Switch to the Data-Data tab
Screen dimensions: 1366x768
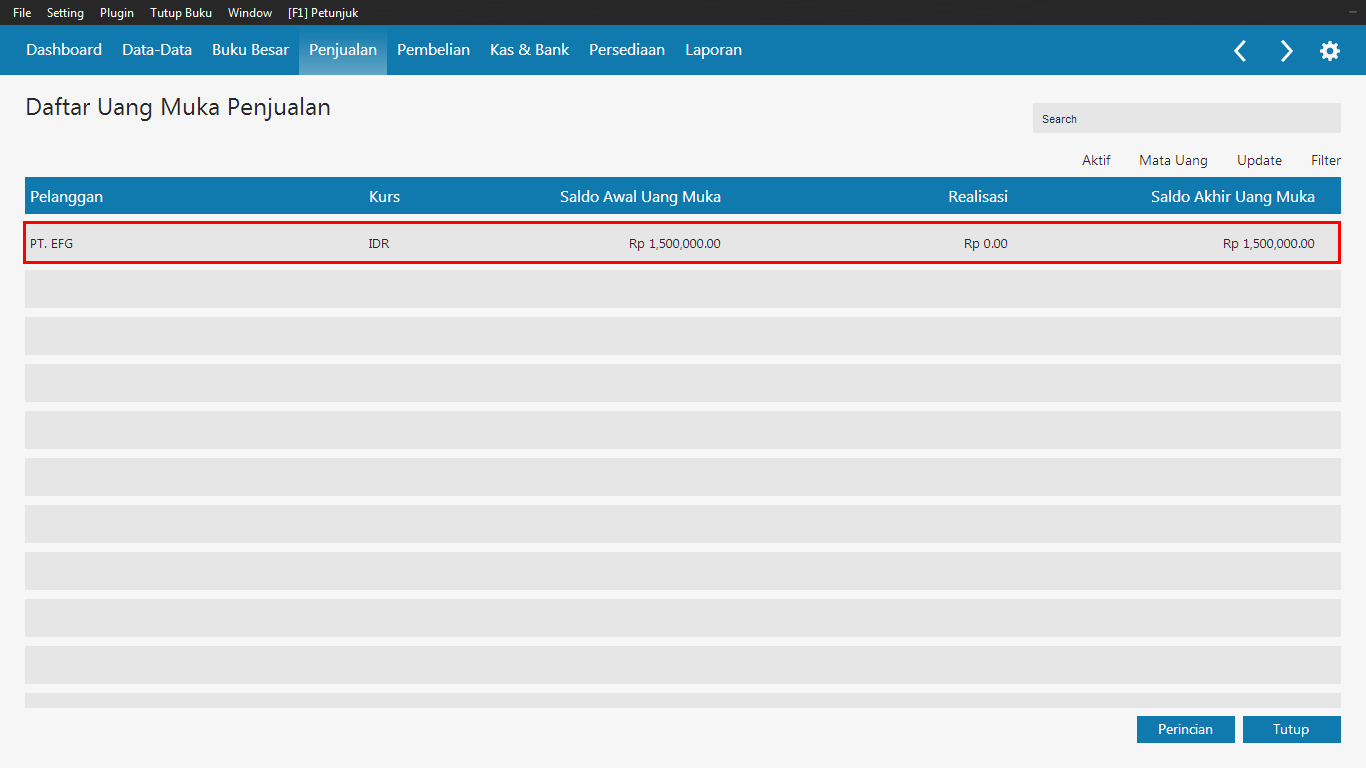tap(157, 50)
